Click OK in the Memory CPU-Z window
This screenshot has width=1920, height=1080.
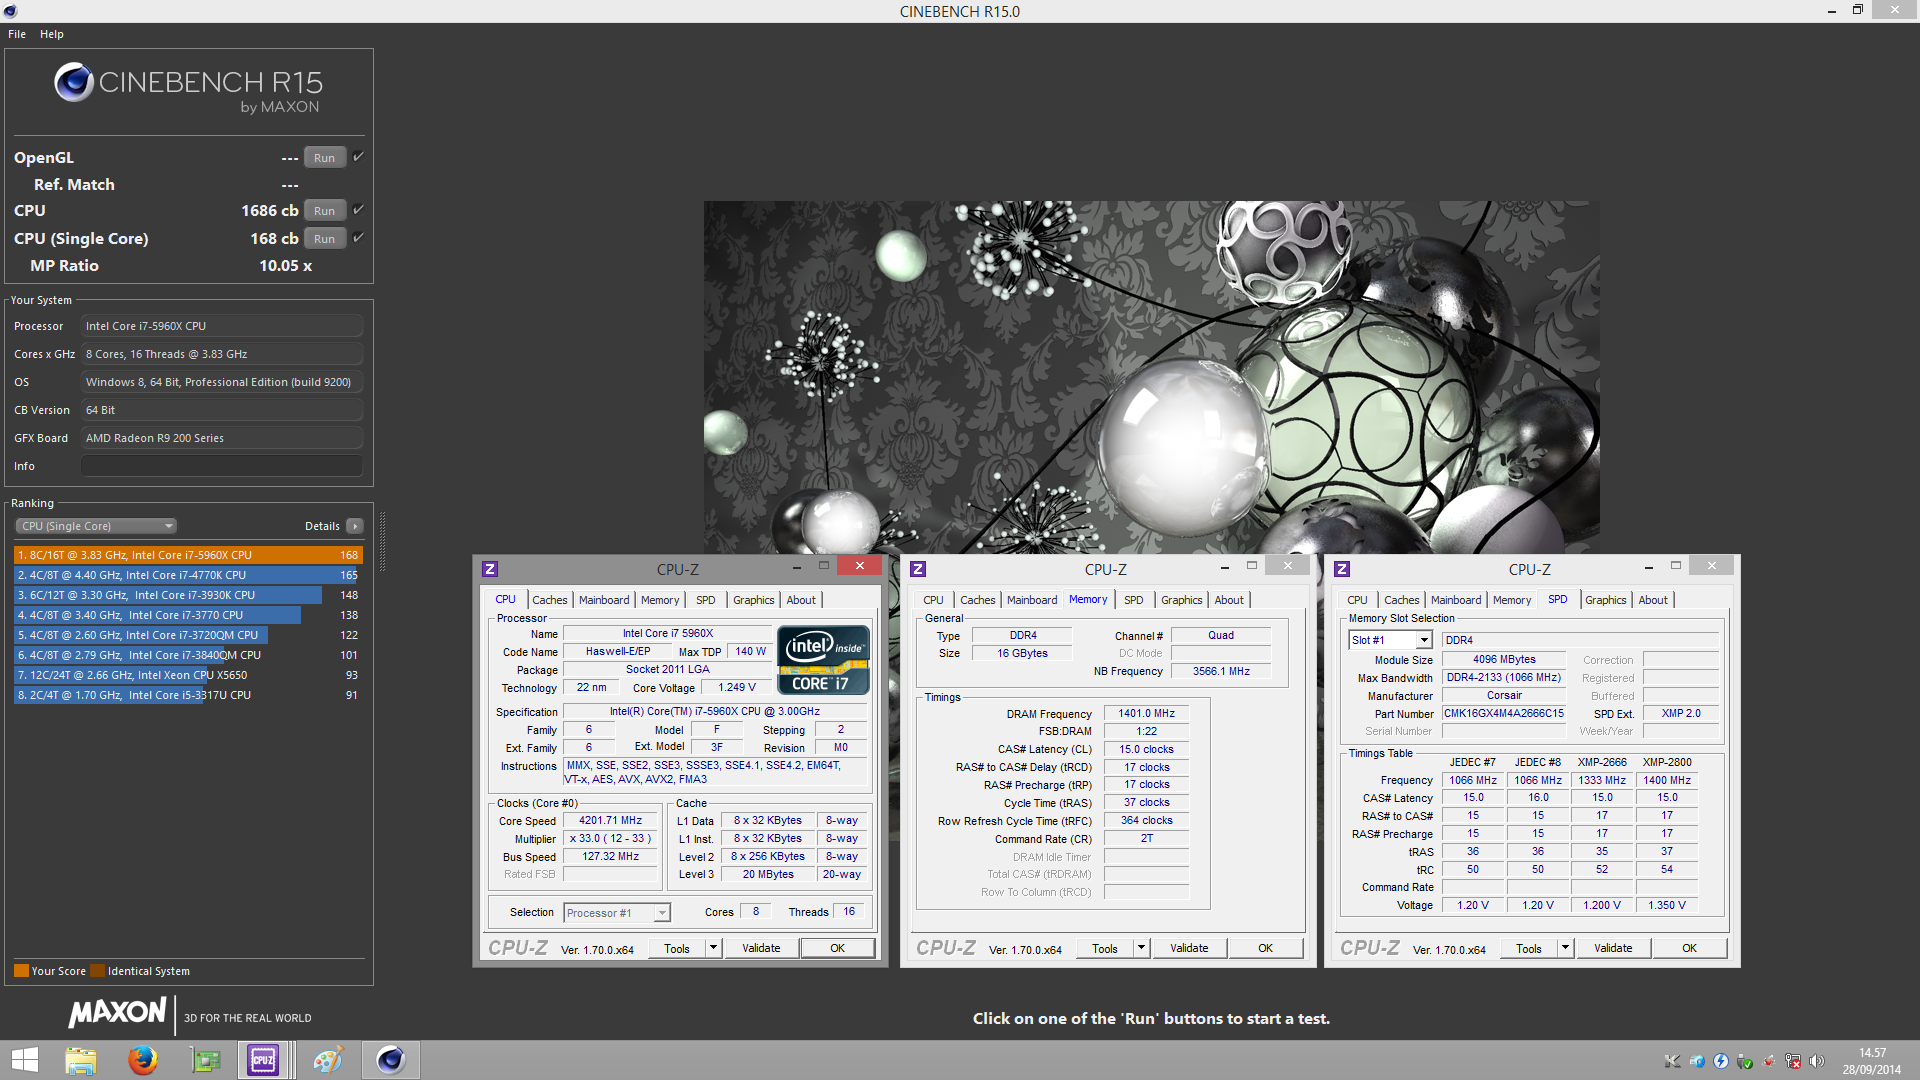(x=1265, y=948)
